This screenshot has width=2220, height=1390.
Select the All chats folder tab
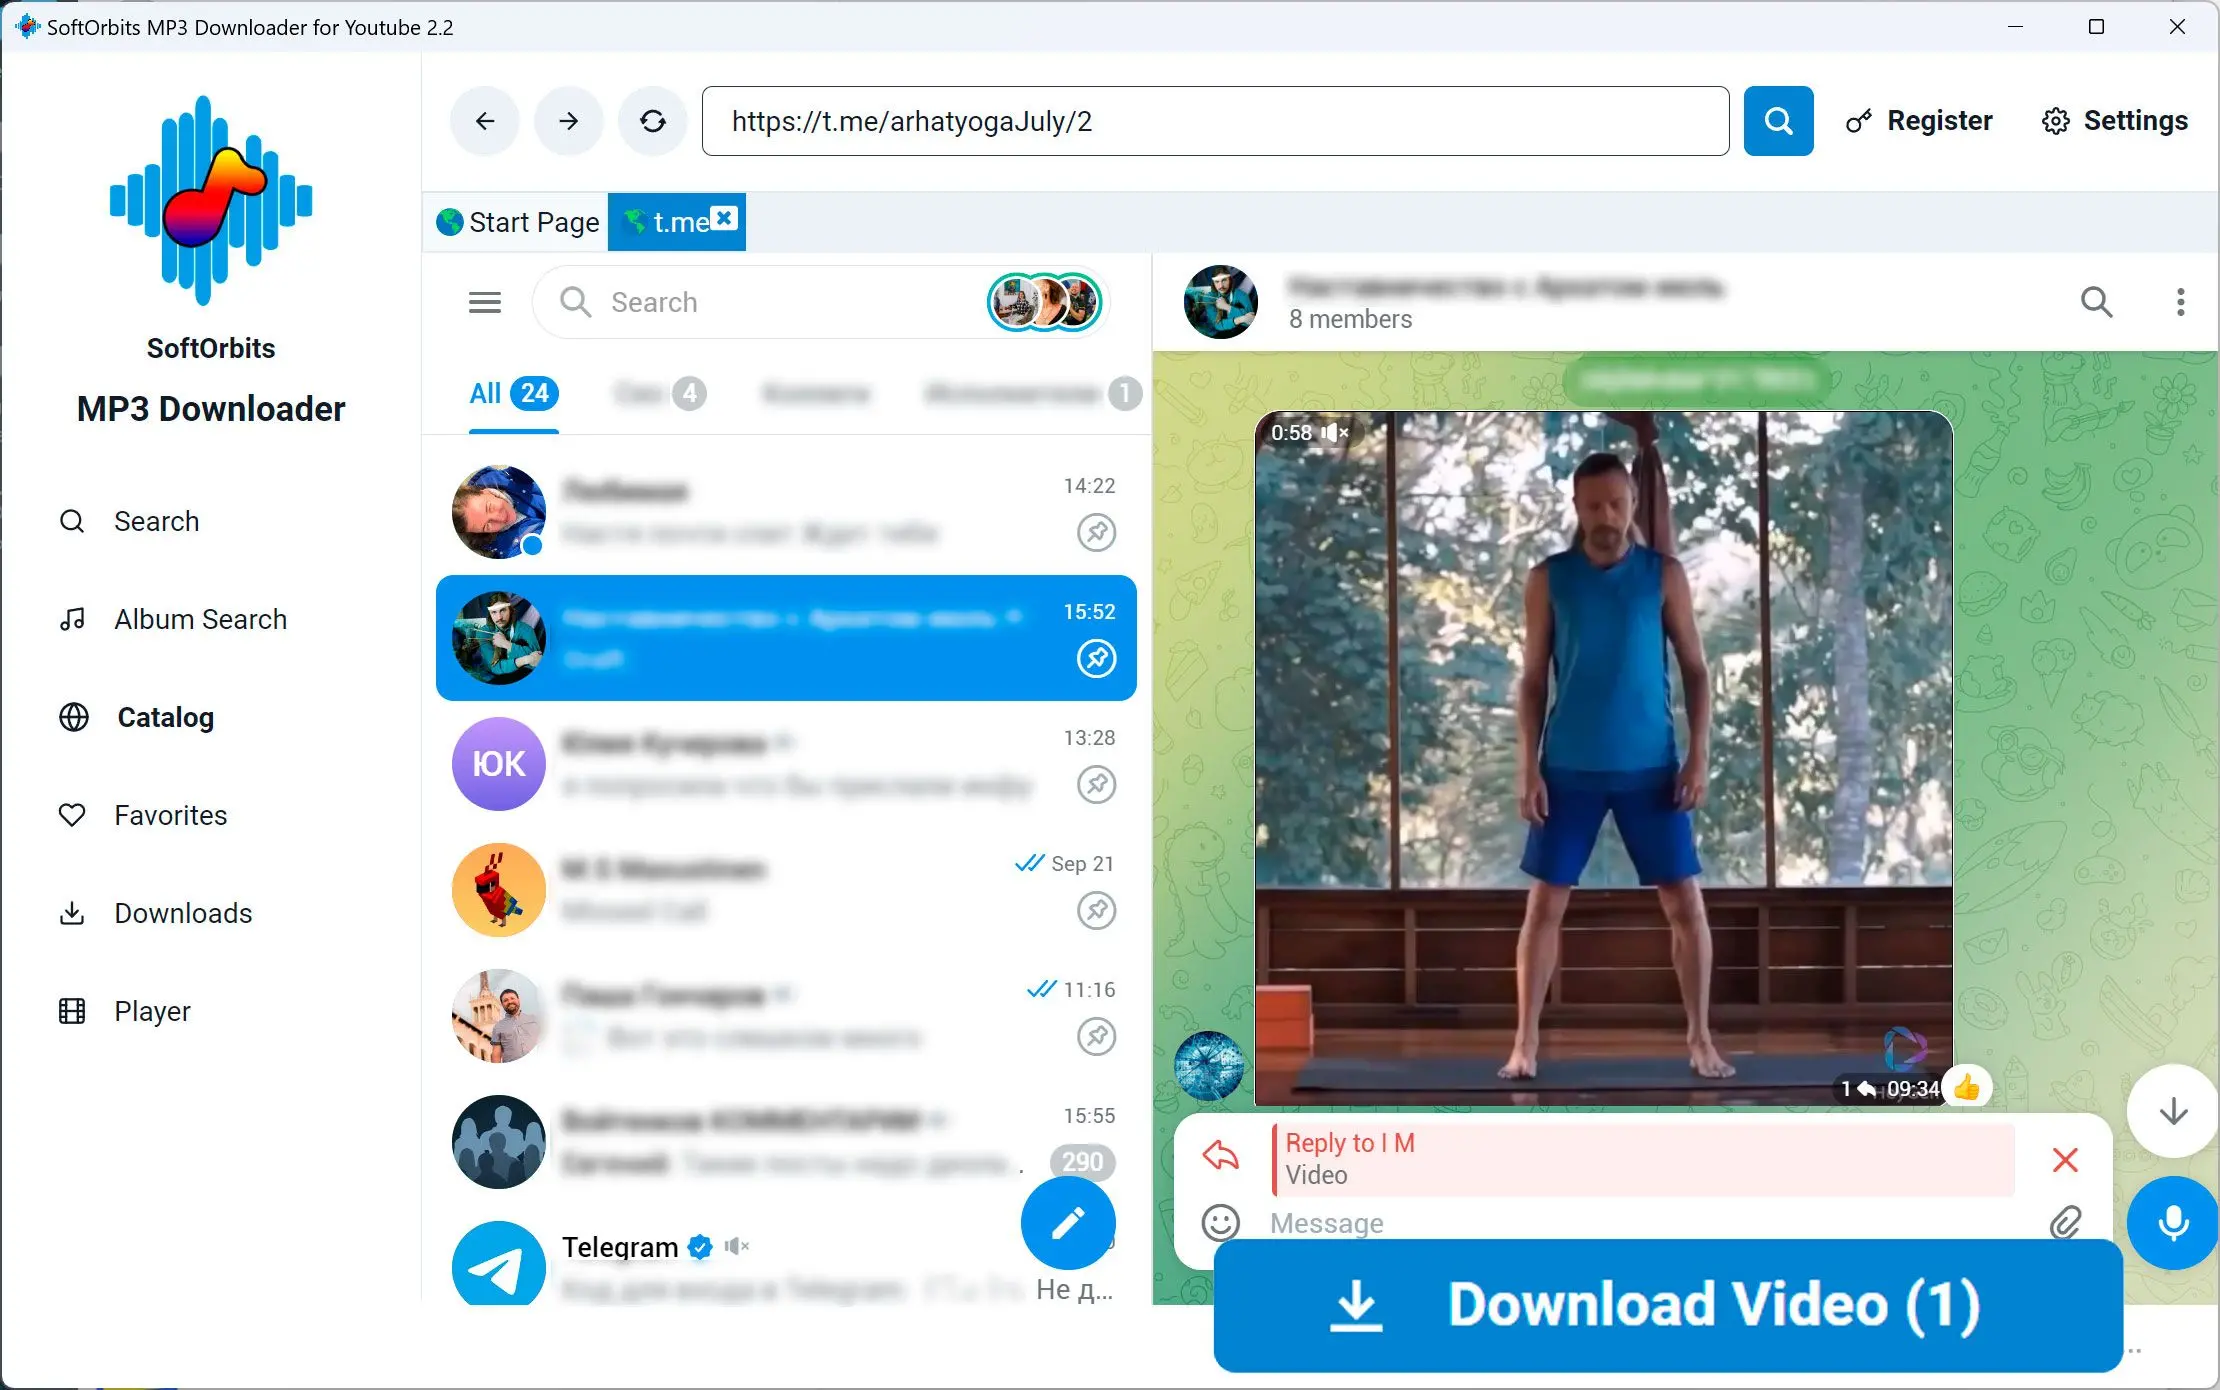512,393
